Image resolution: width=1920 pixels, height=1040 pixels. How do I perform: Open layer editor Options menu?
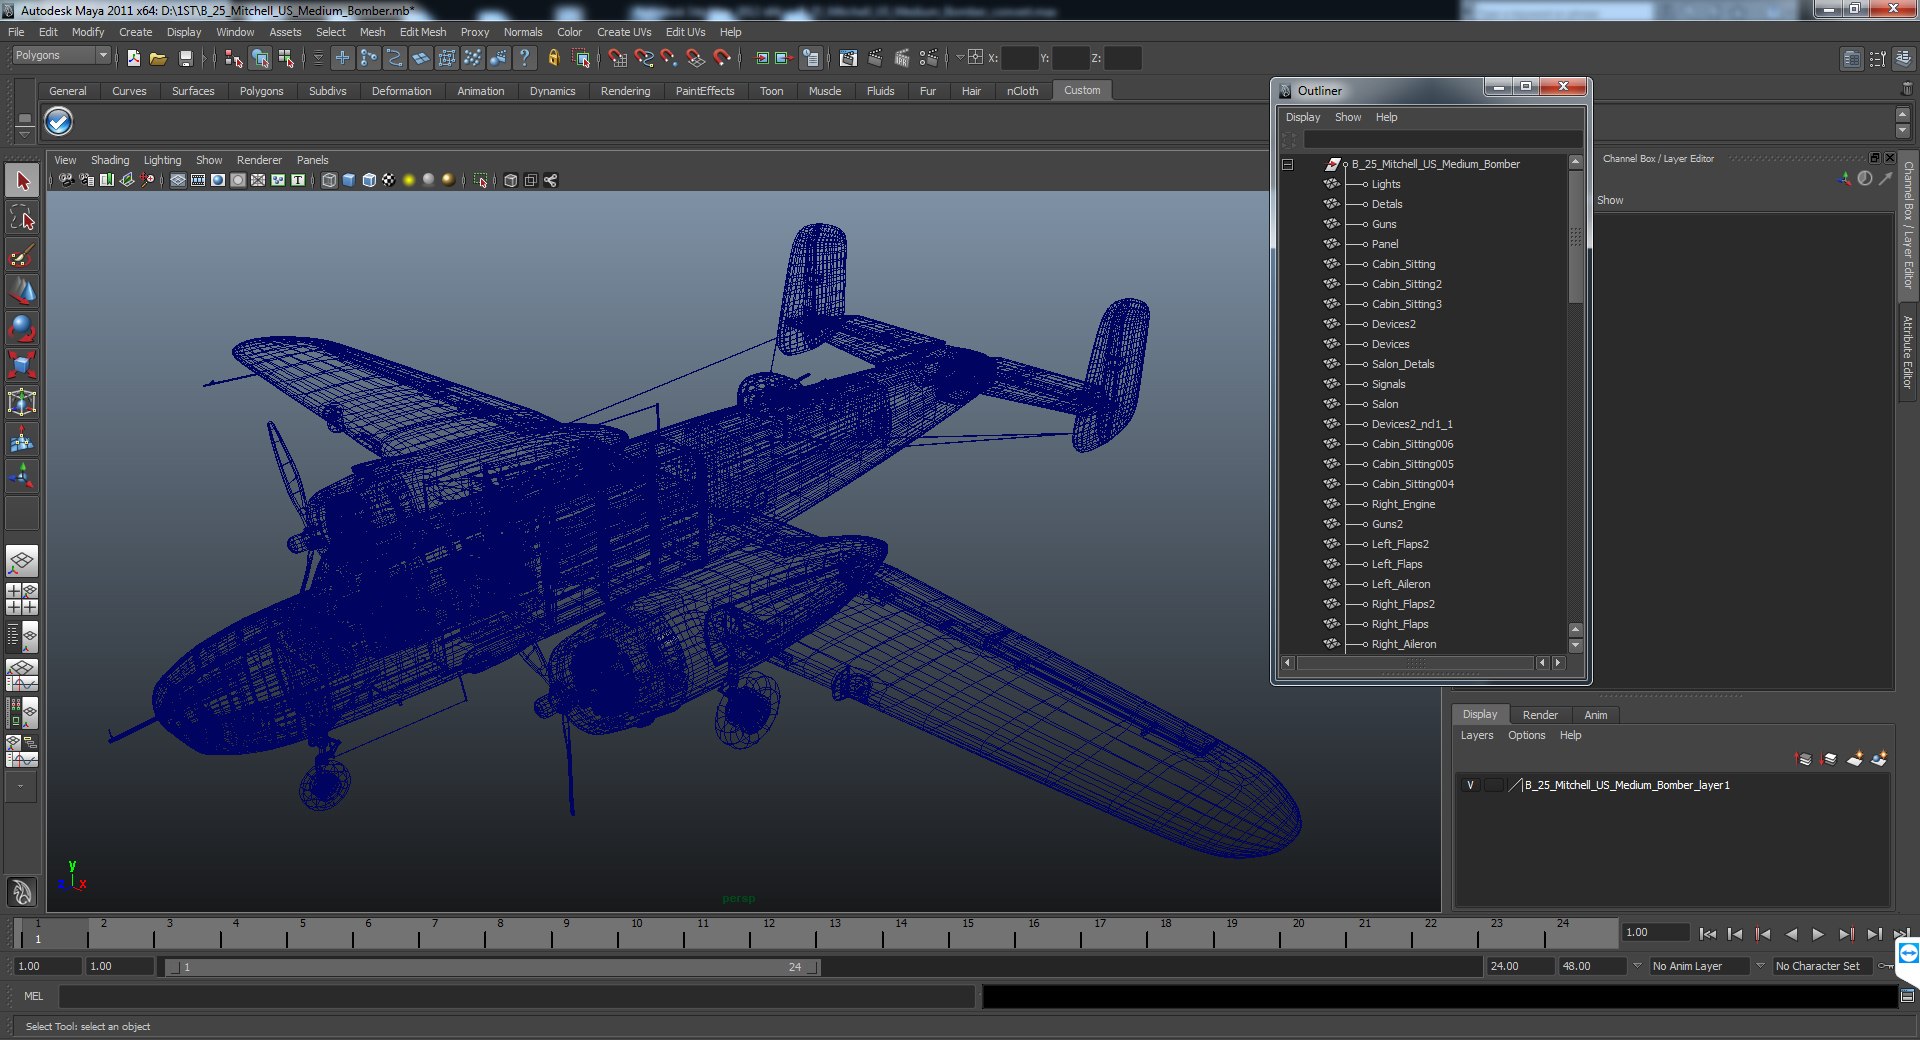(1526, 735)
